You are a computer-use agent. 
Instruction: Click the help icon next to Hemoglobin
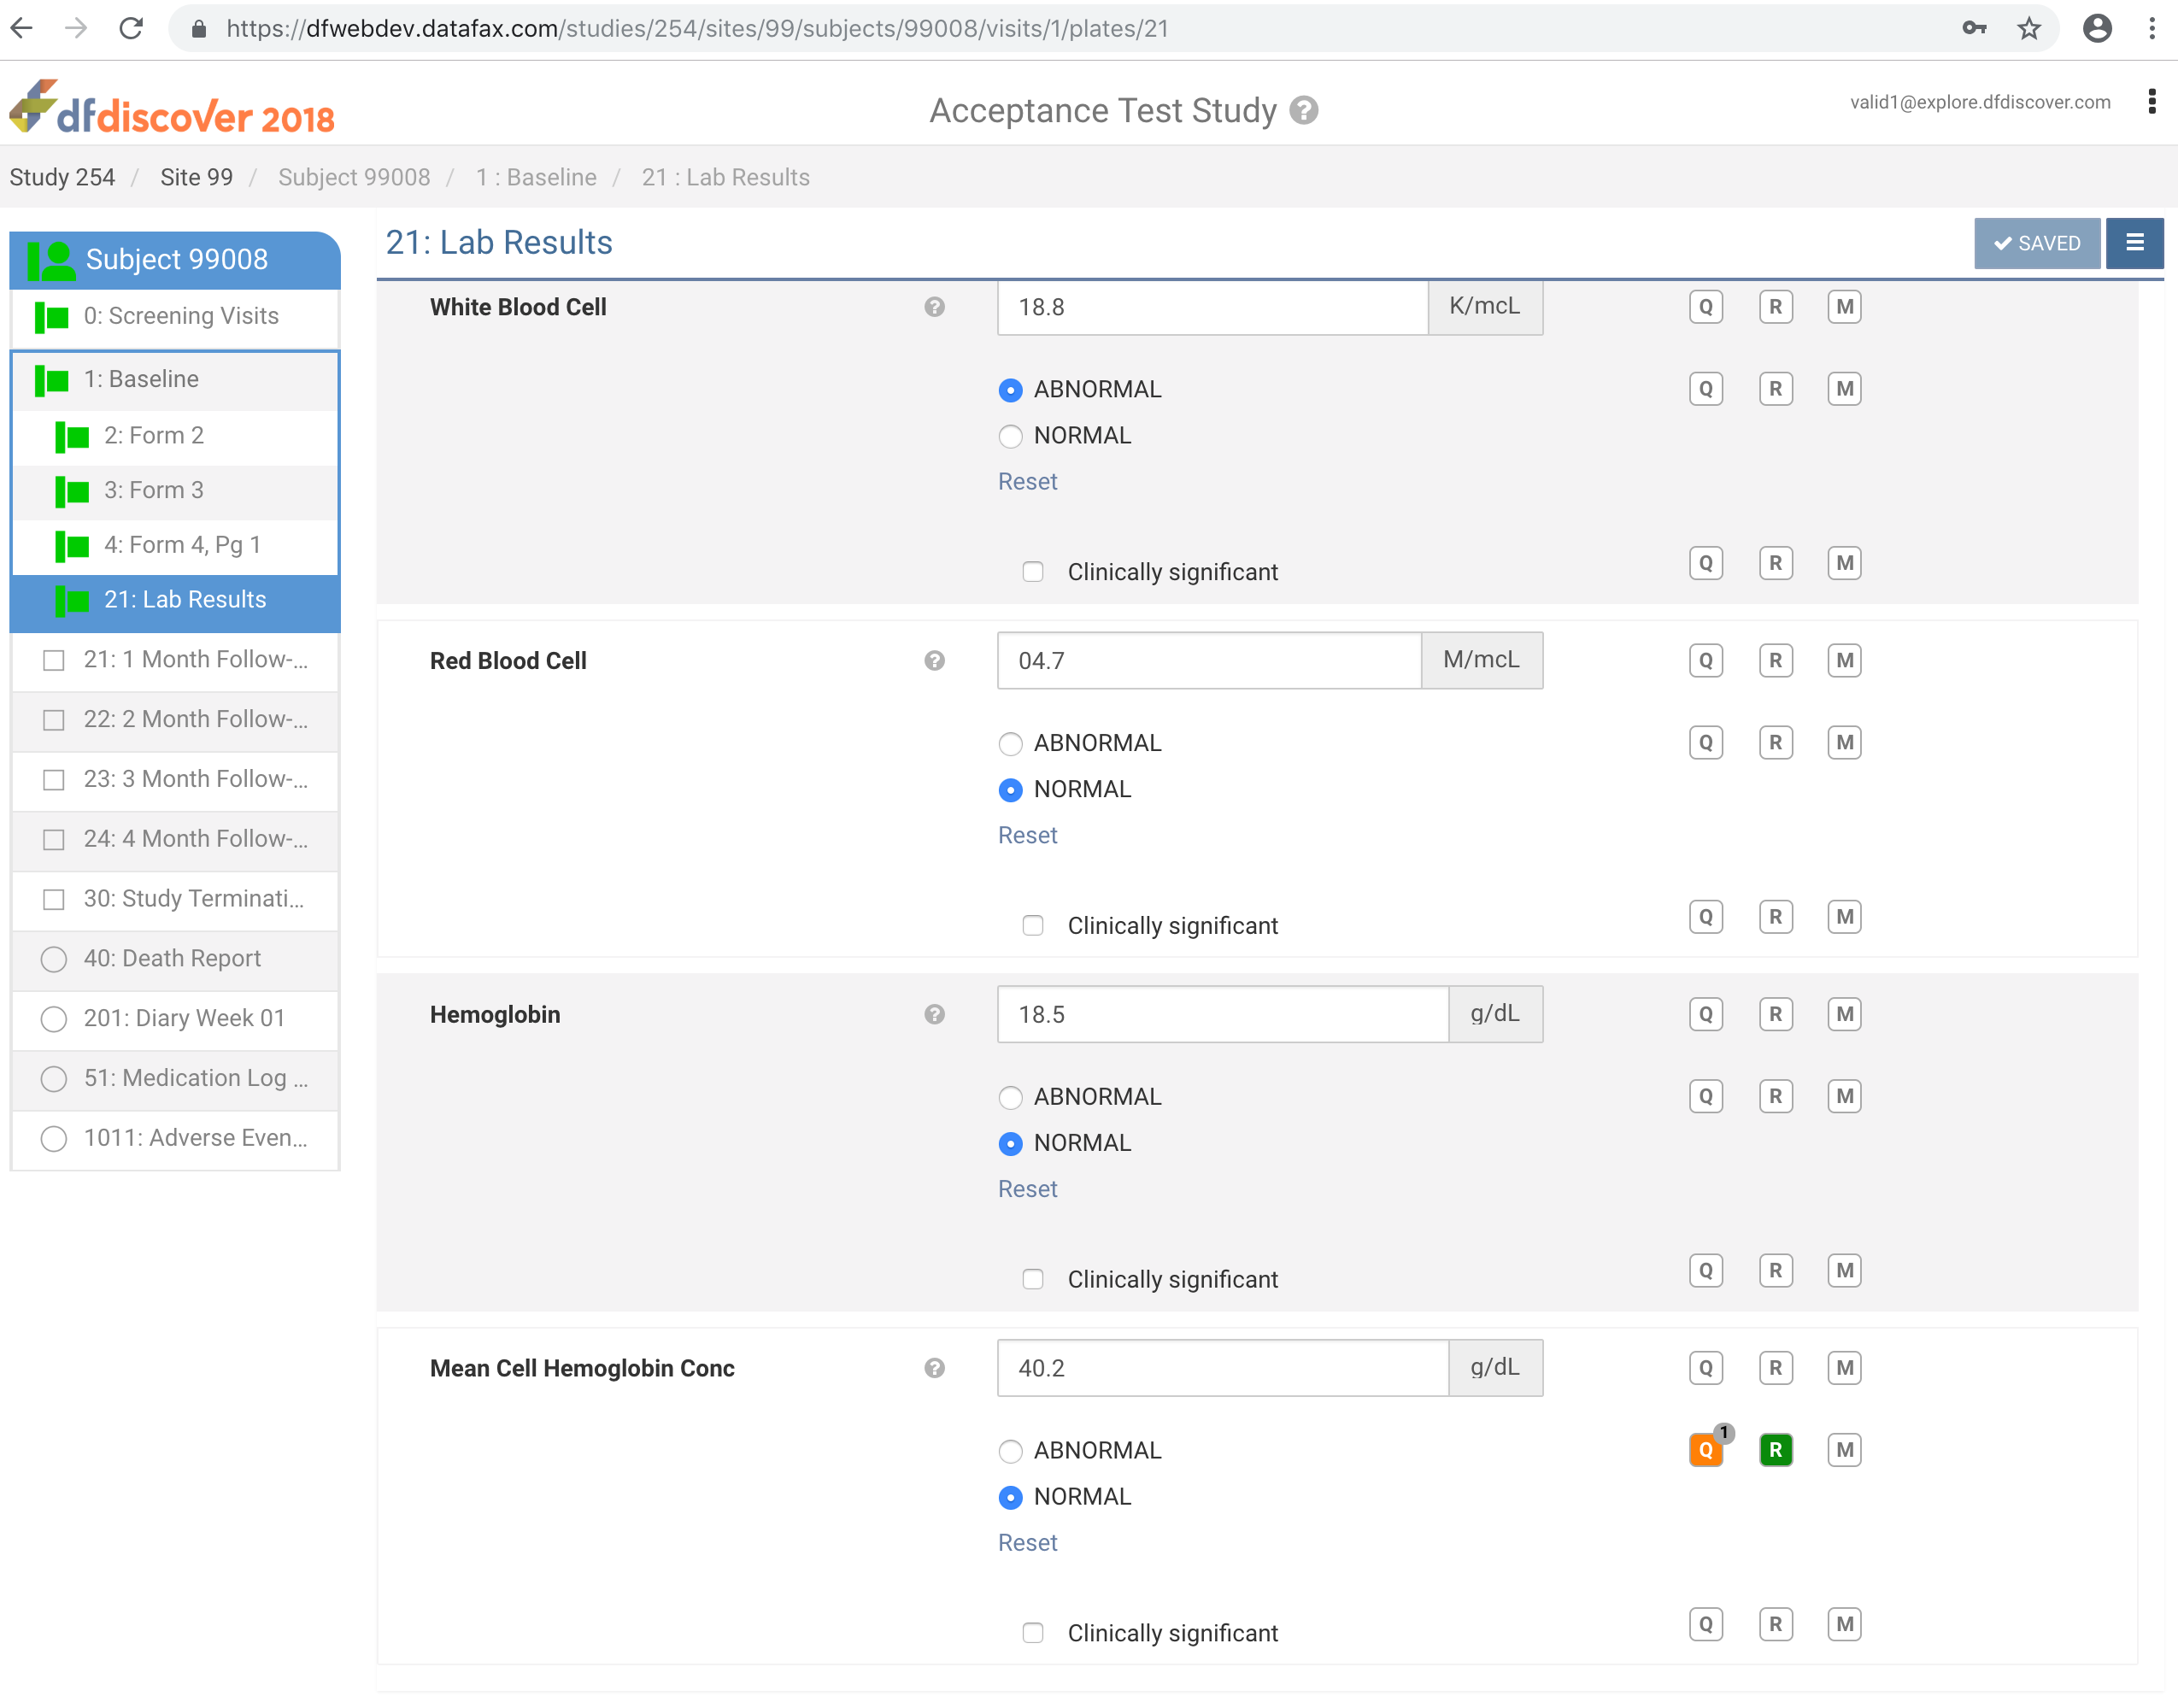tap(934, 1014)
